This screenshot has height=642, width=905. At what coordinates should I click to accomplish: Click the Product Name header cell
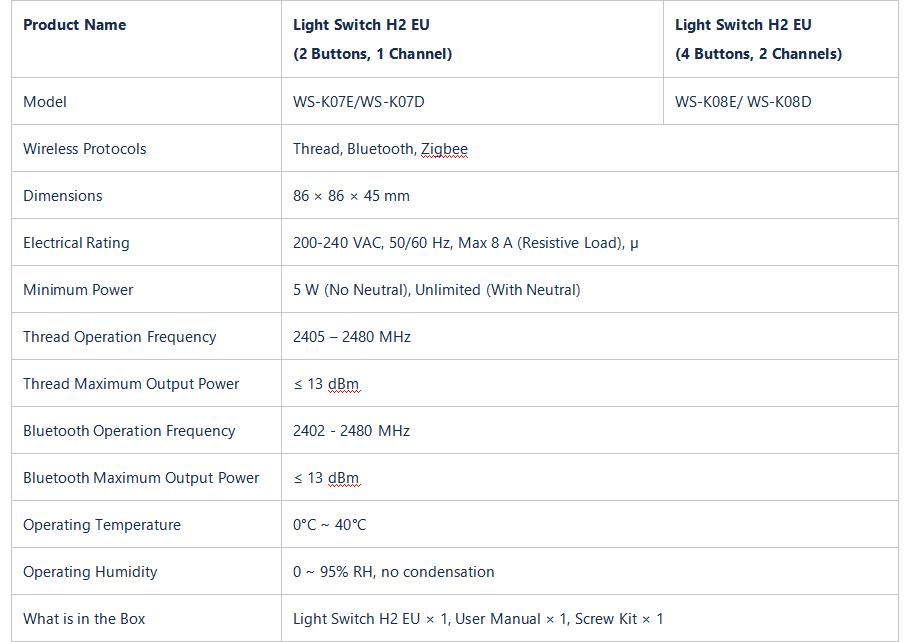click(75, 25)
